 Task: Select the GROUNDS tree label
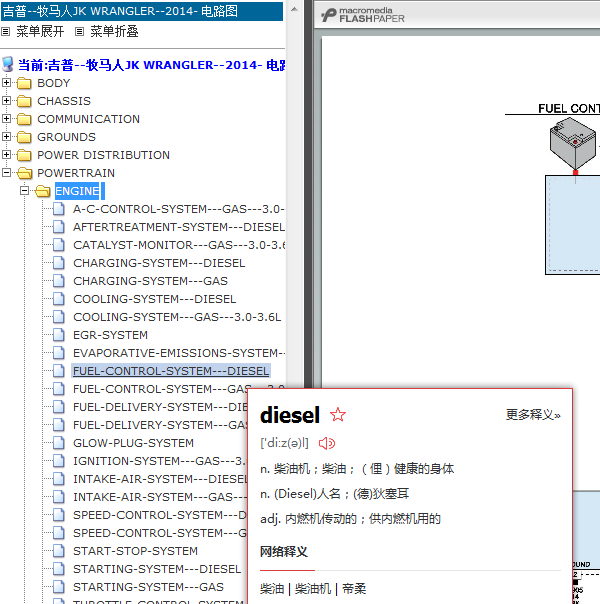click(x=66, y=137)
